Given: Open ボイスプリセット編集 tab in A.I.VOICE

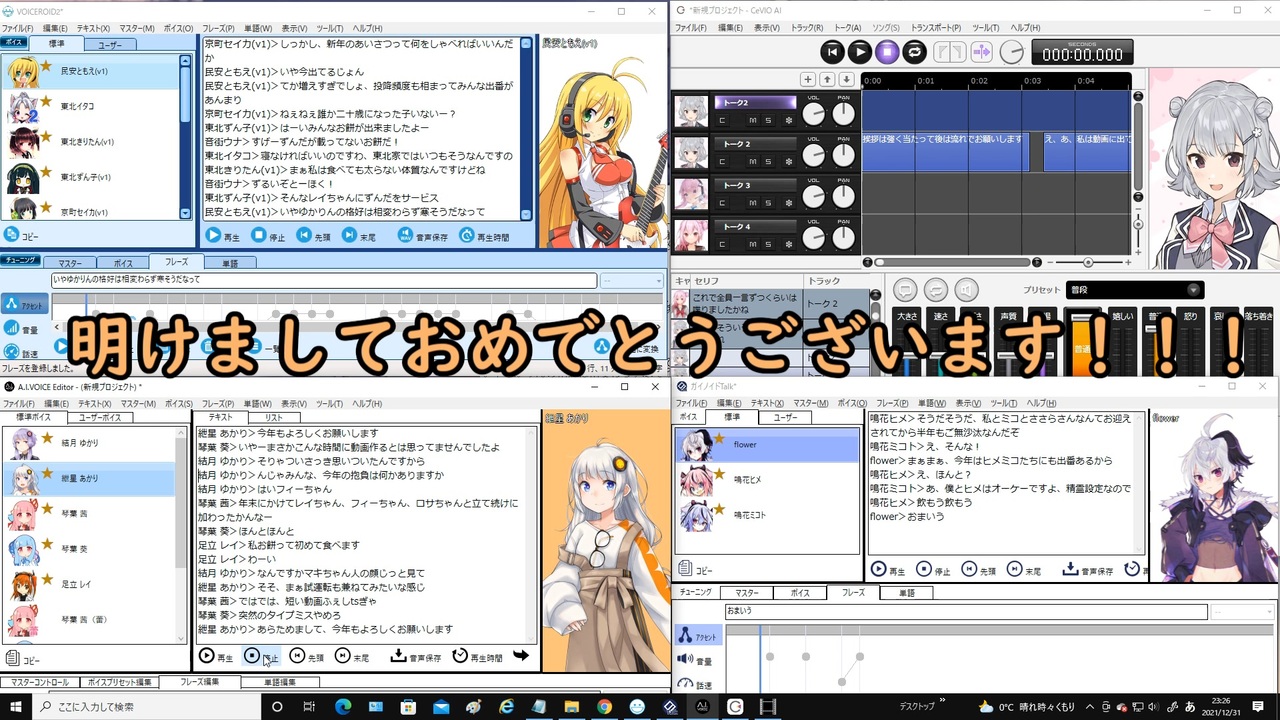Looking at the screenshot, I should [119, 682].
